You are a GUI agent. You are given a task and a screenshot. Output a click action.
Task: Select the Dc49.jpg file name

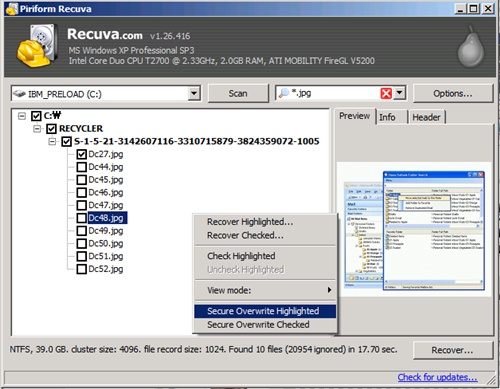tap(106, 231)
